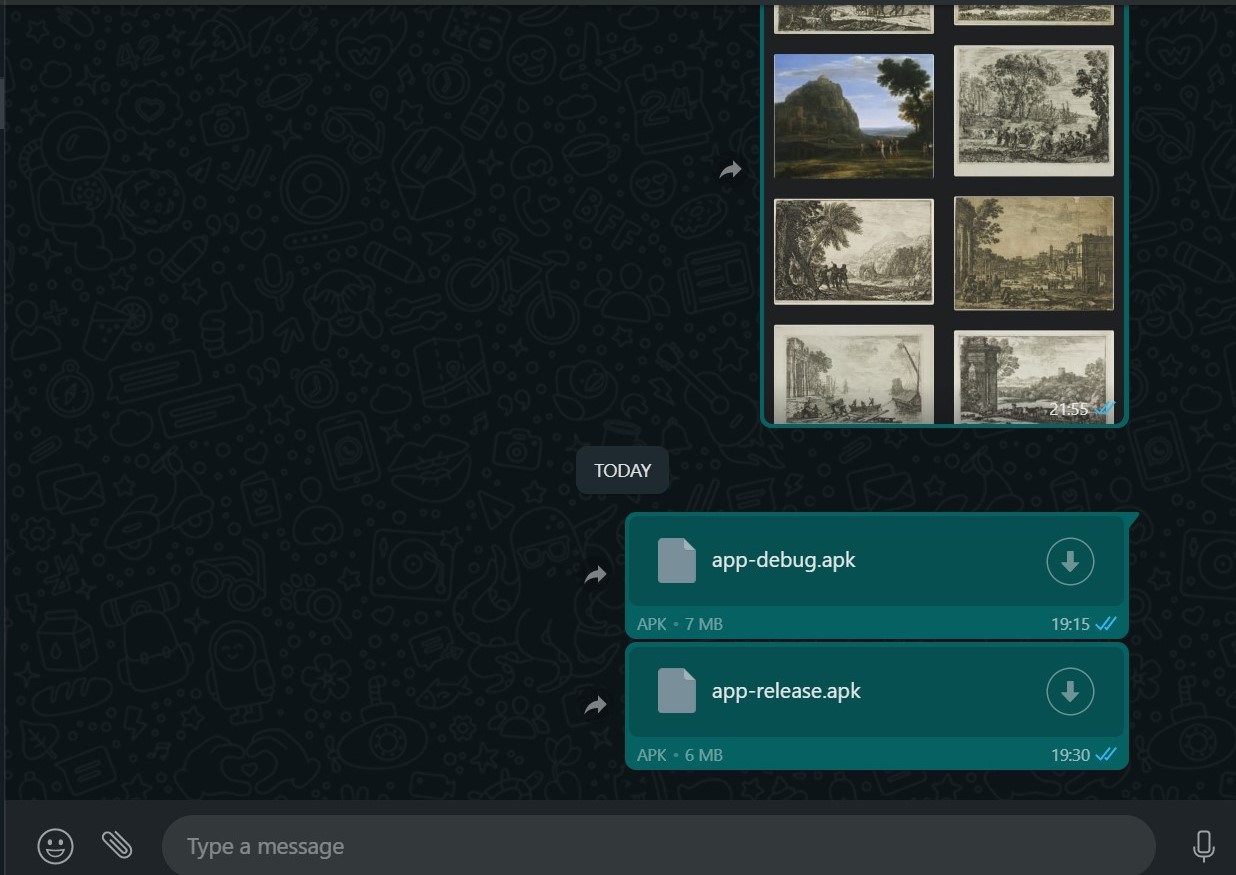Open the sepia city ruins thumbnail

click(x=1034, y=253)
